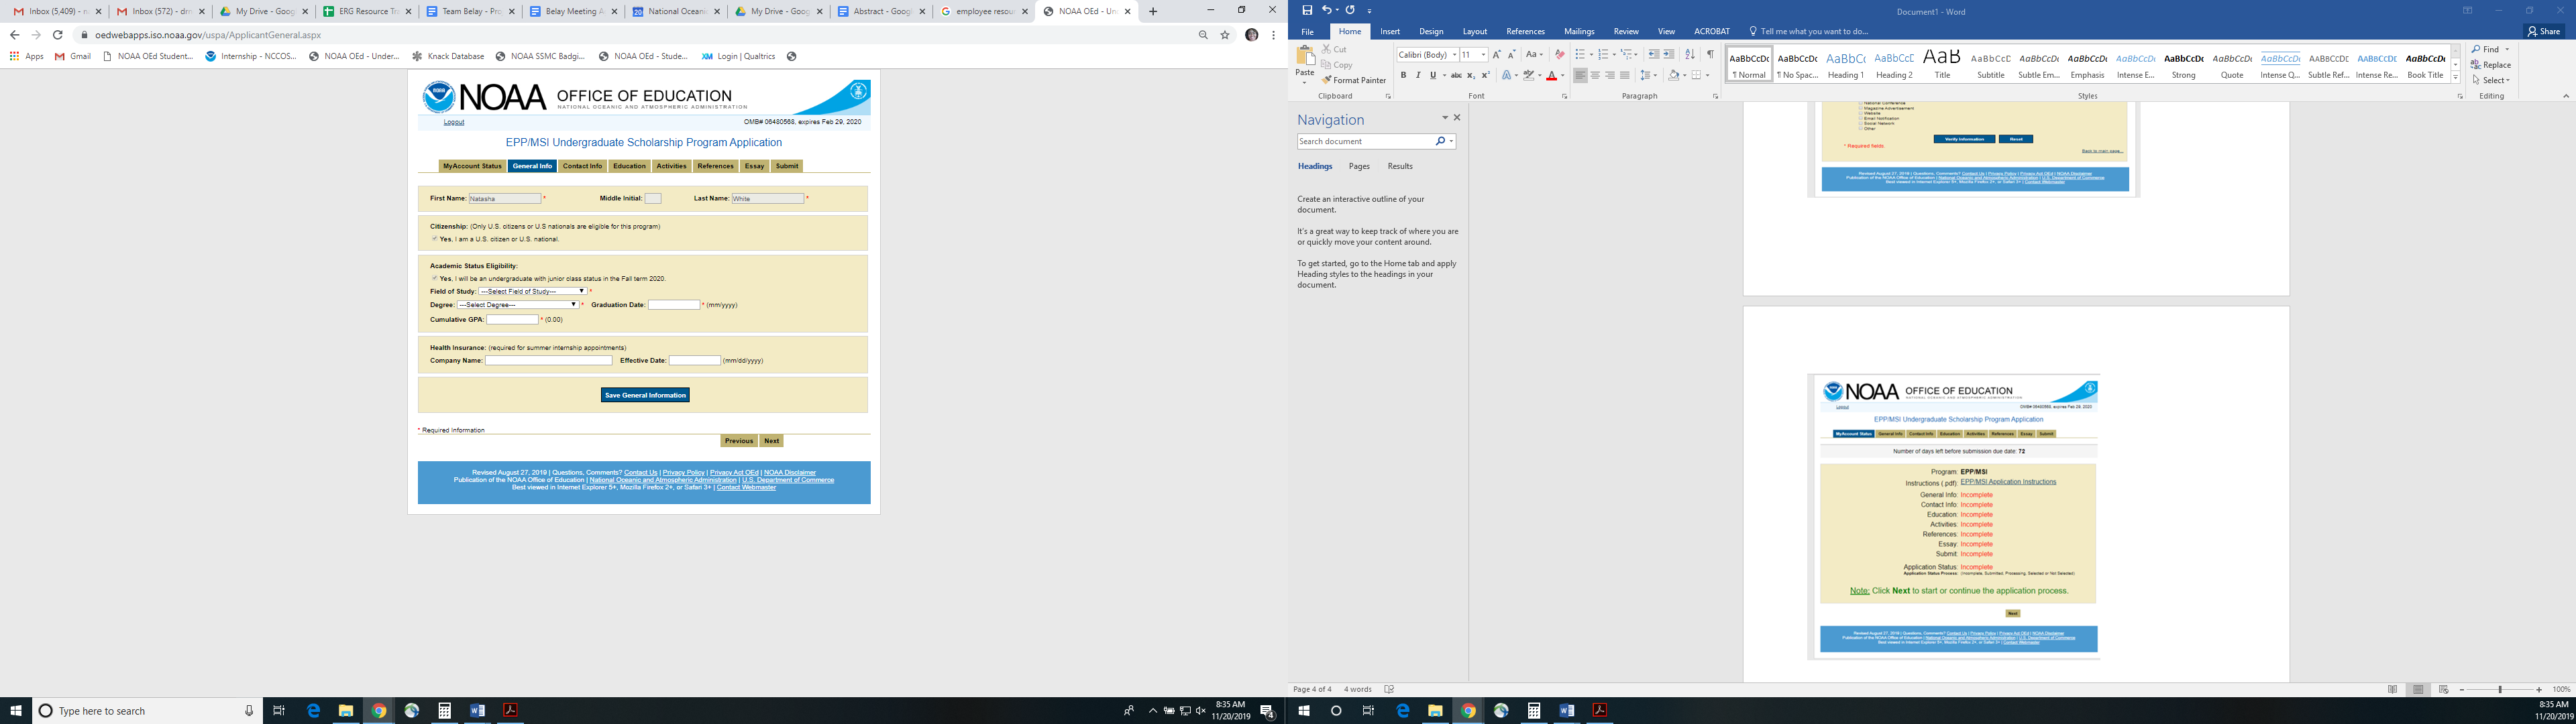This screenshot has width=2576, height=724.
Task: Click the Cumulative GPA input field
Action: pyautogui.click(x=512, y=320)
